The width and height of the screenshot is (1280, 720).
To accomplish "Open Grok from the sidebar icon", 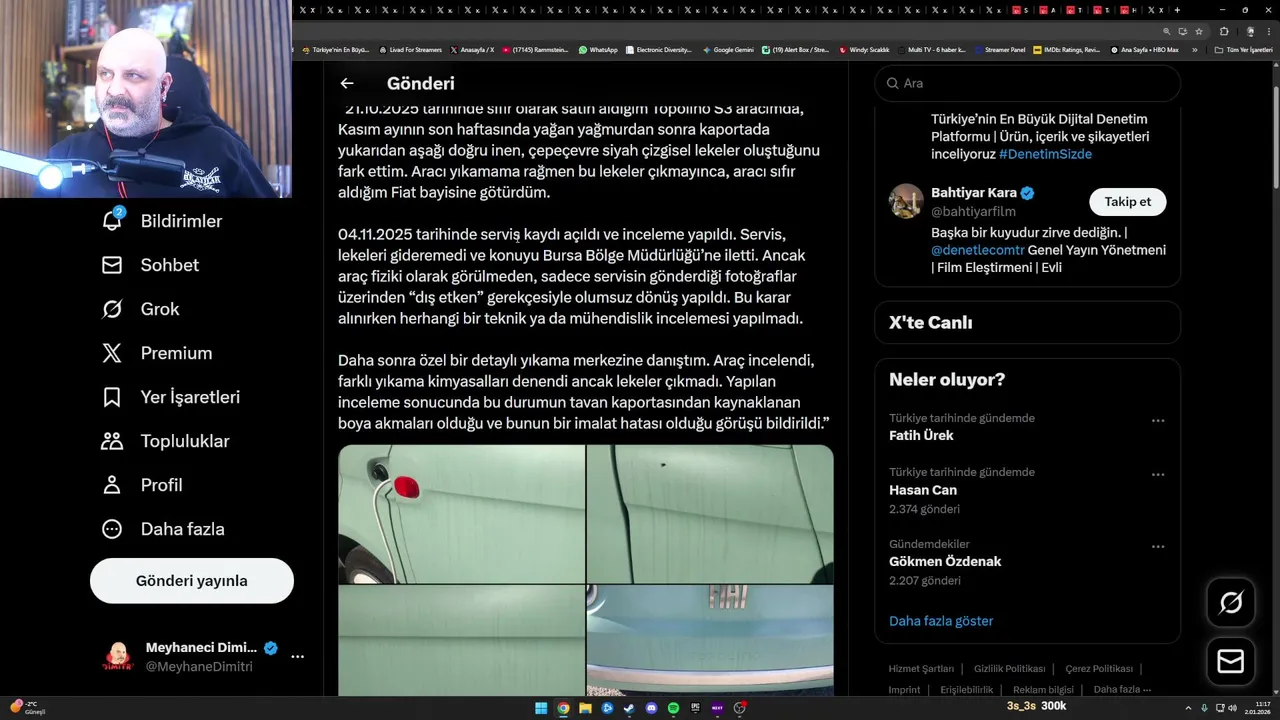I will (x=112, y=309).
